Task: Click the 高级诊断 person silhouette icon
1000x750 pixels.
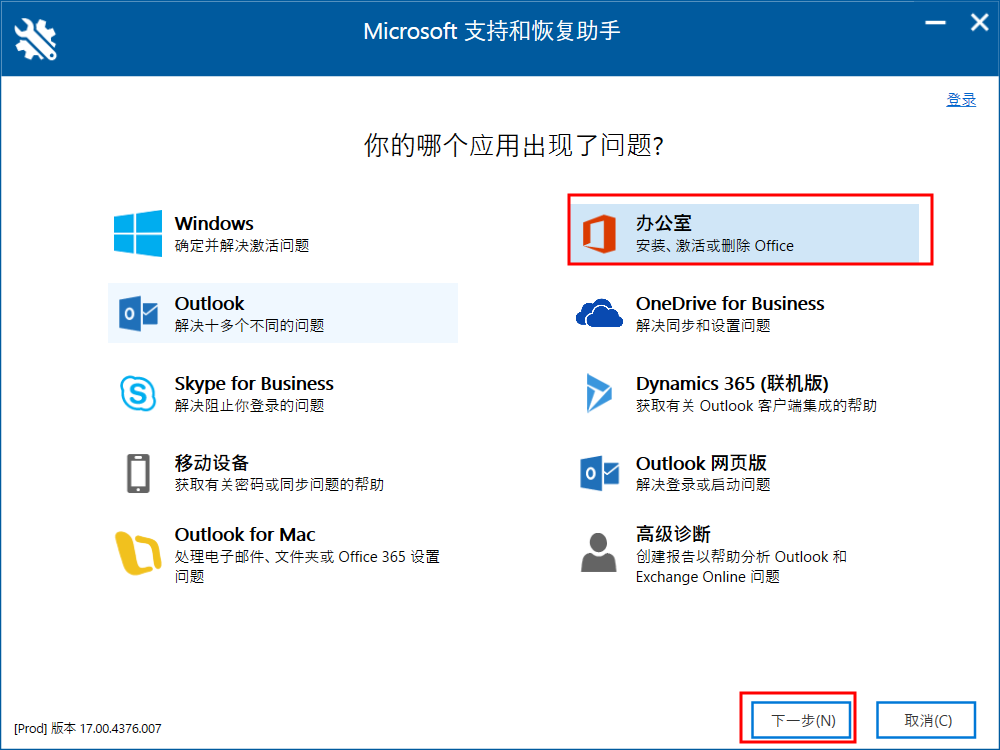Action: [599, 552]
